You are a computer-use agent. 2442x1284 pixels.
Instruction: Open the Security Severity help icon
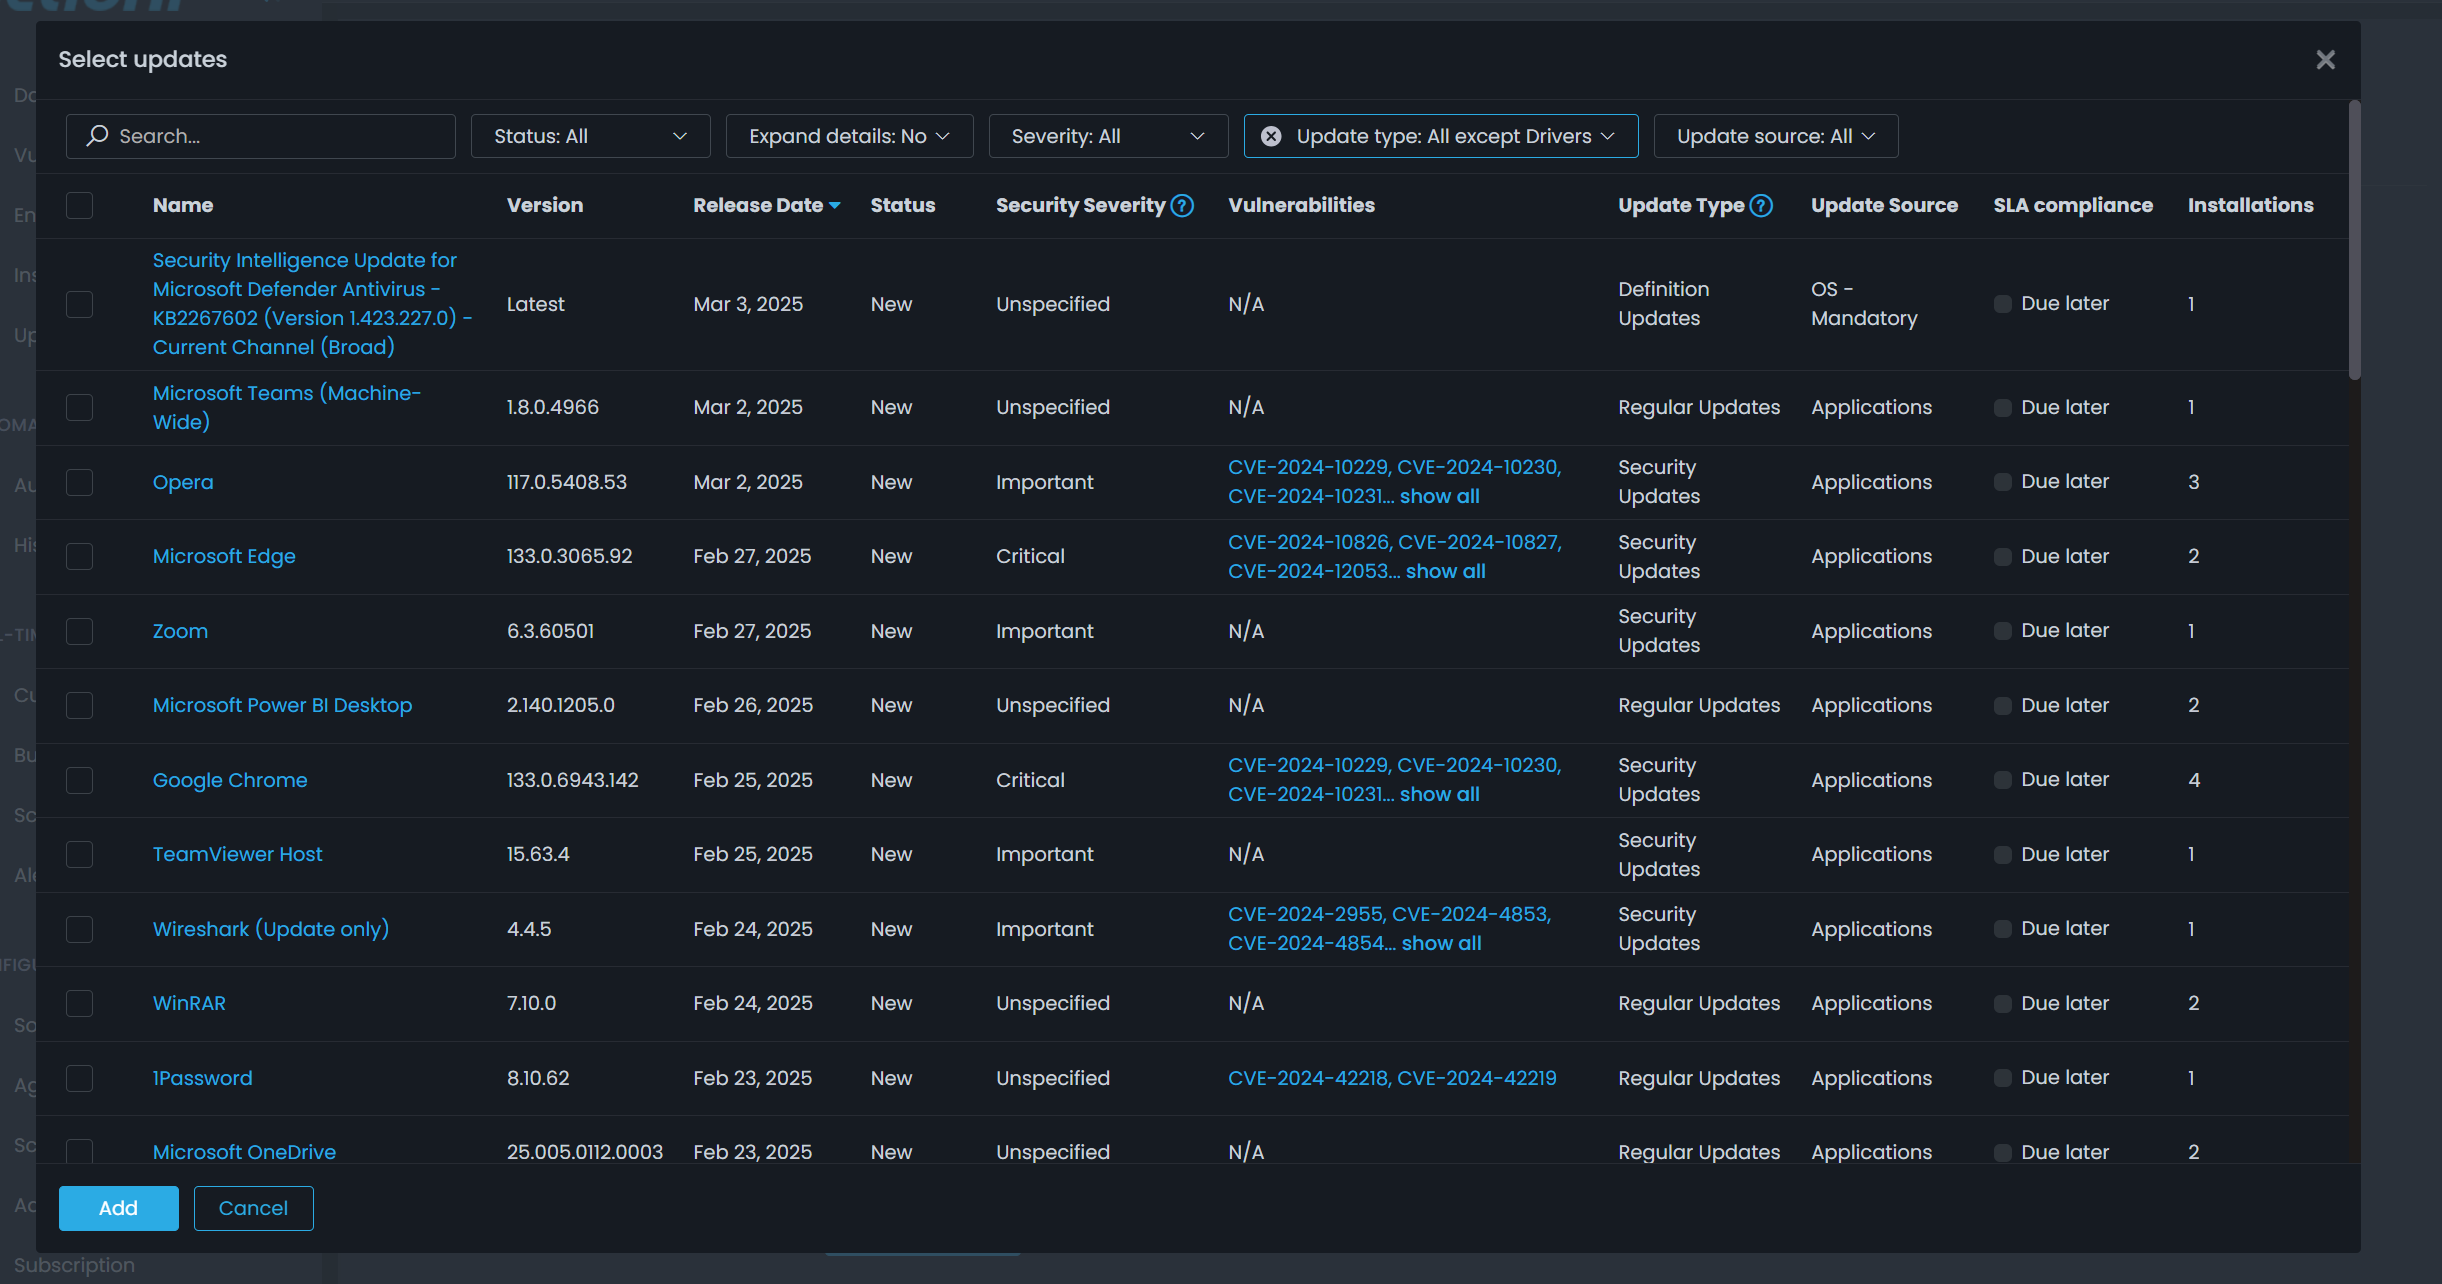(1181, 205)
